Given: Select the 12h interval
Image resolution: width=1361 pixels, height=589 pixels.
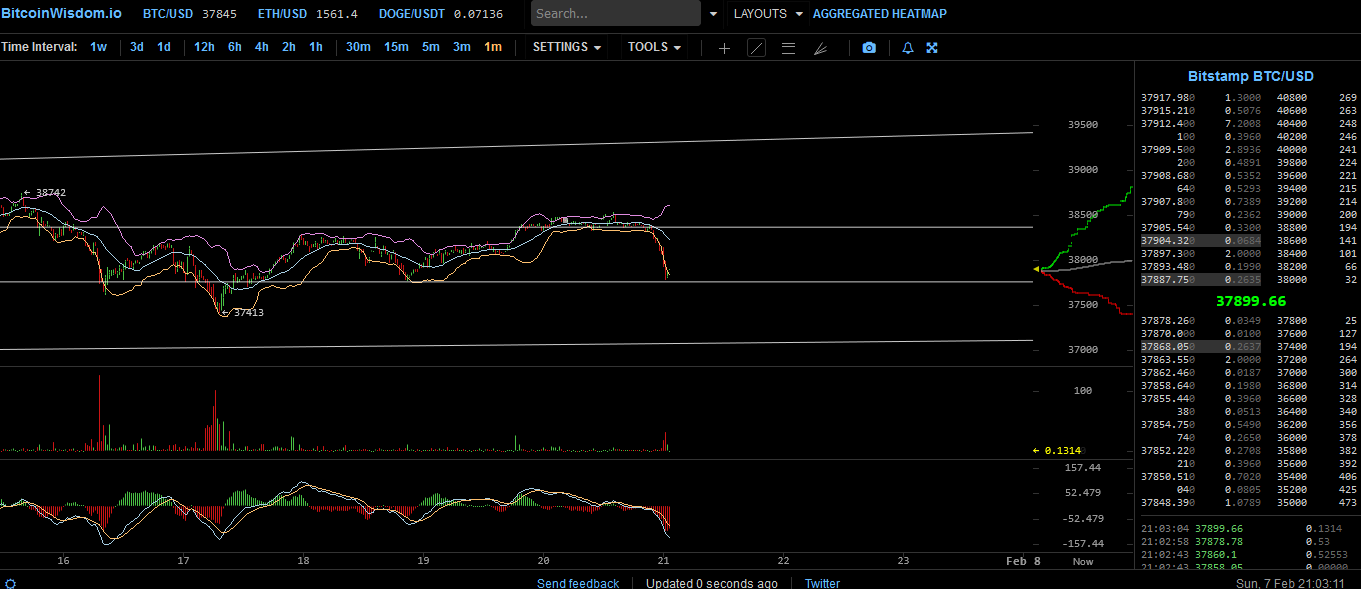Looking at the screenshot, I should pyautogui.click(x=204, y=47).
